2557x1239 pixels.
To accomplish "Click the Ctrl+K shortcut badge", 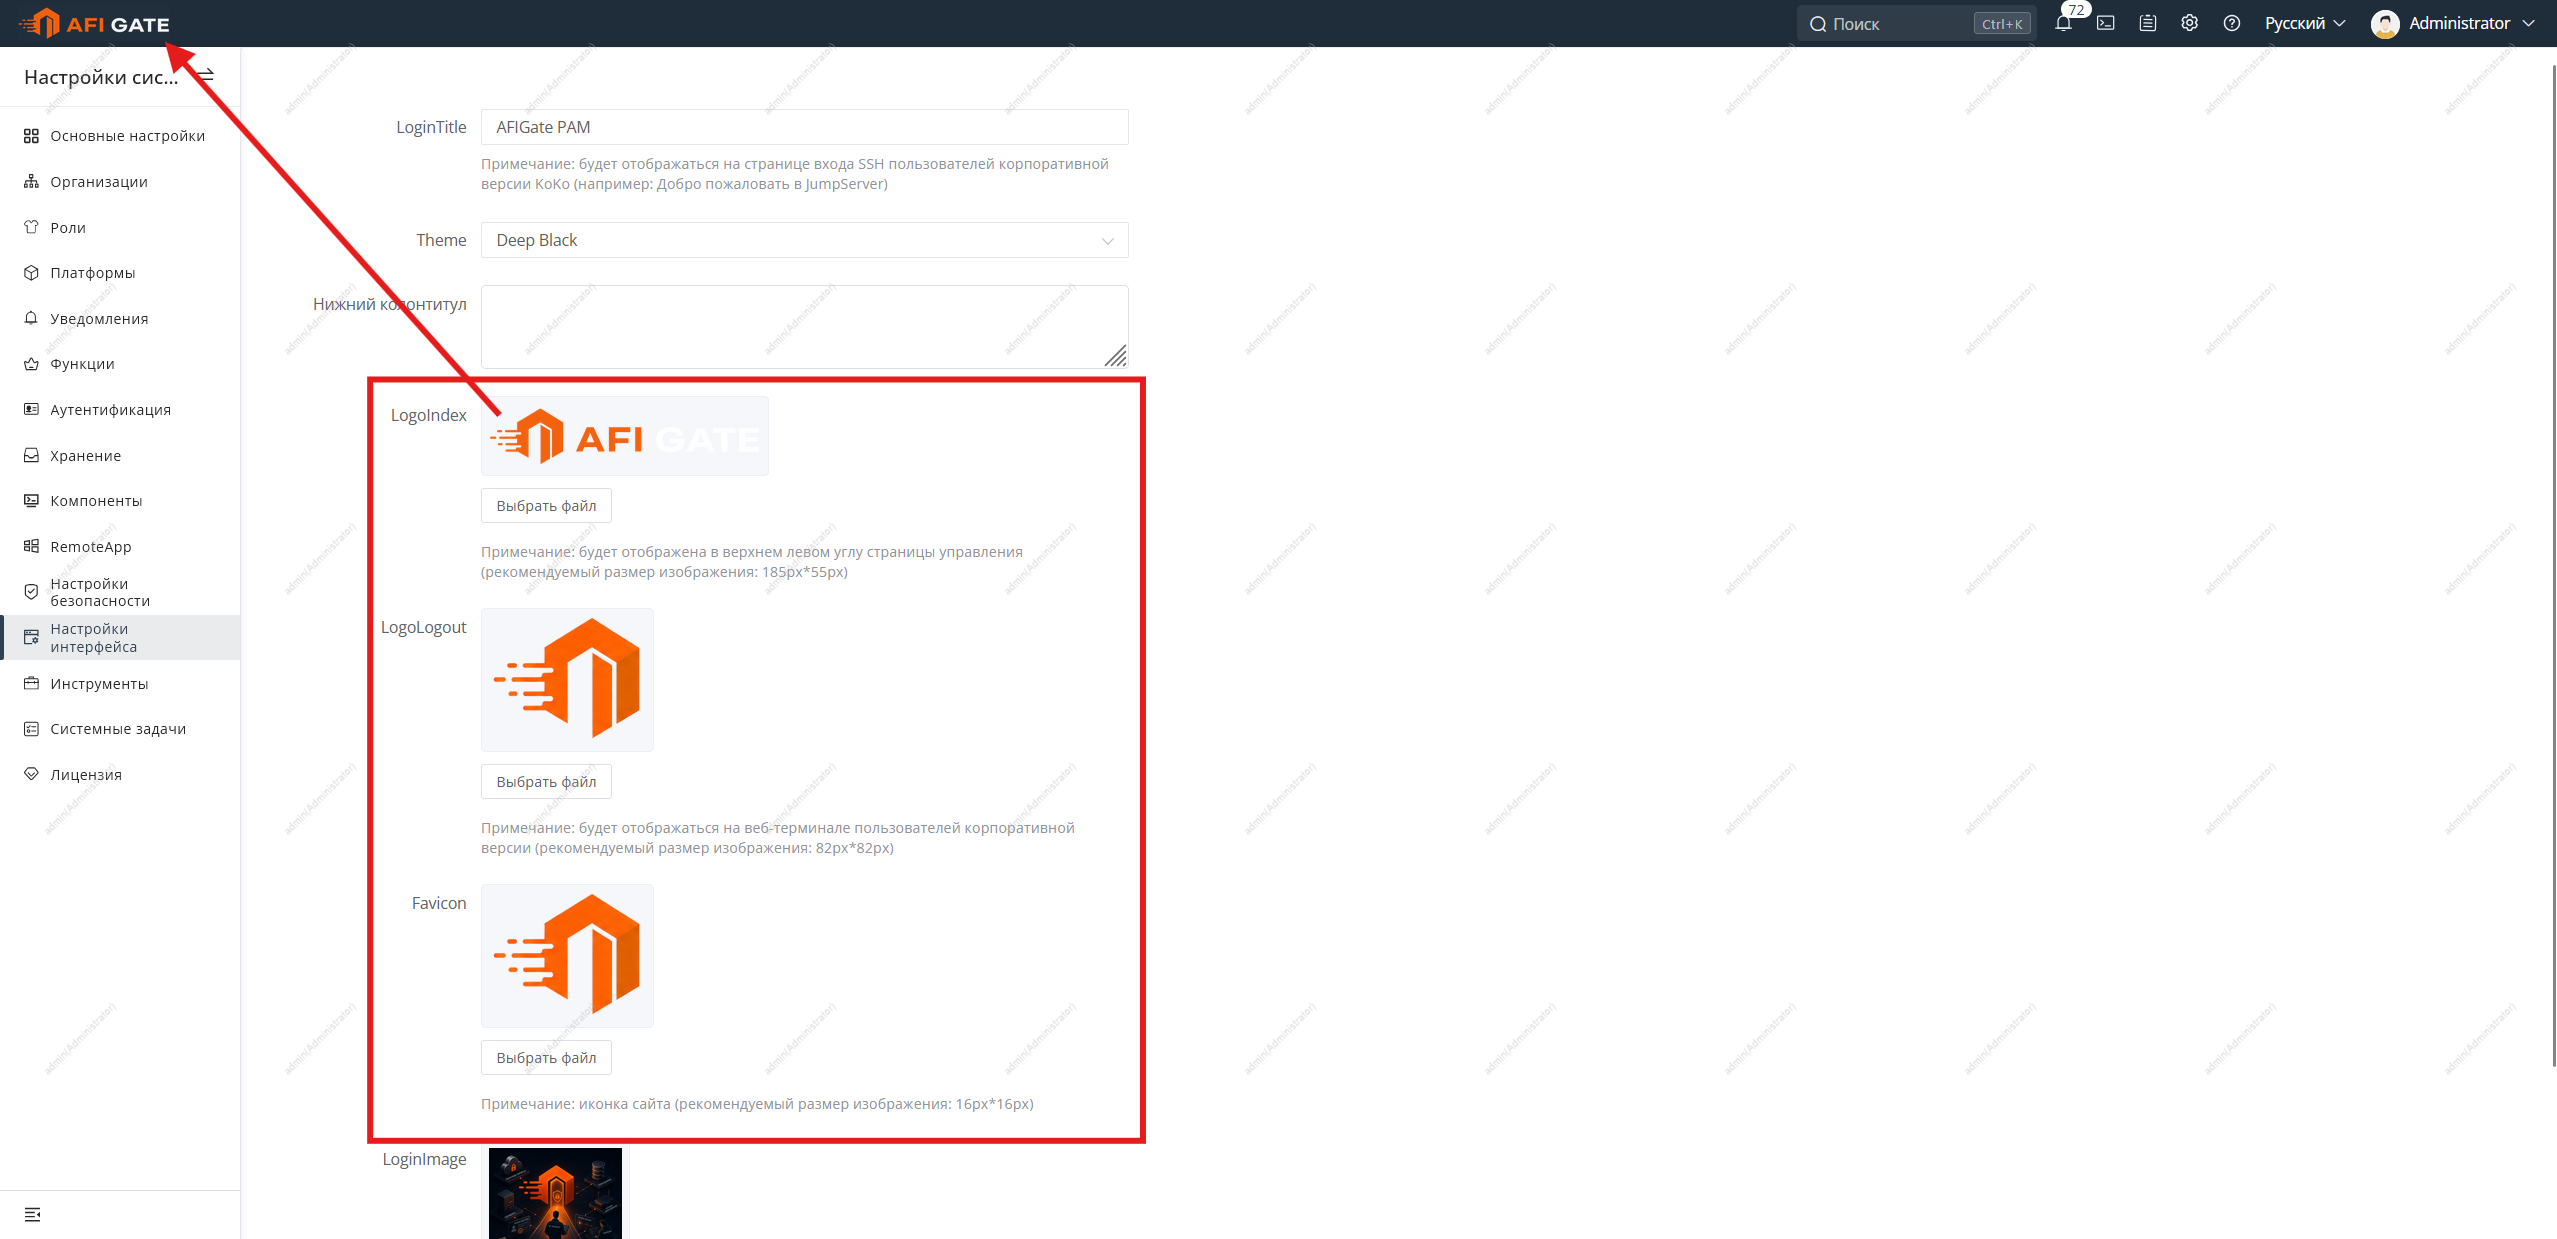I will [x=2002, y=24].
